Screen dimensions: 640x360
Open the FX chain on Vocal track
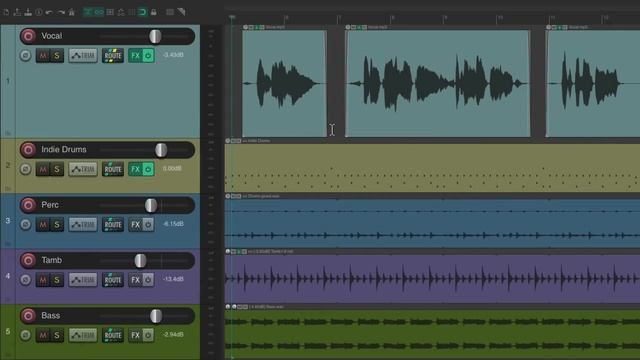click(x=135, y=56)
